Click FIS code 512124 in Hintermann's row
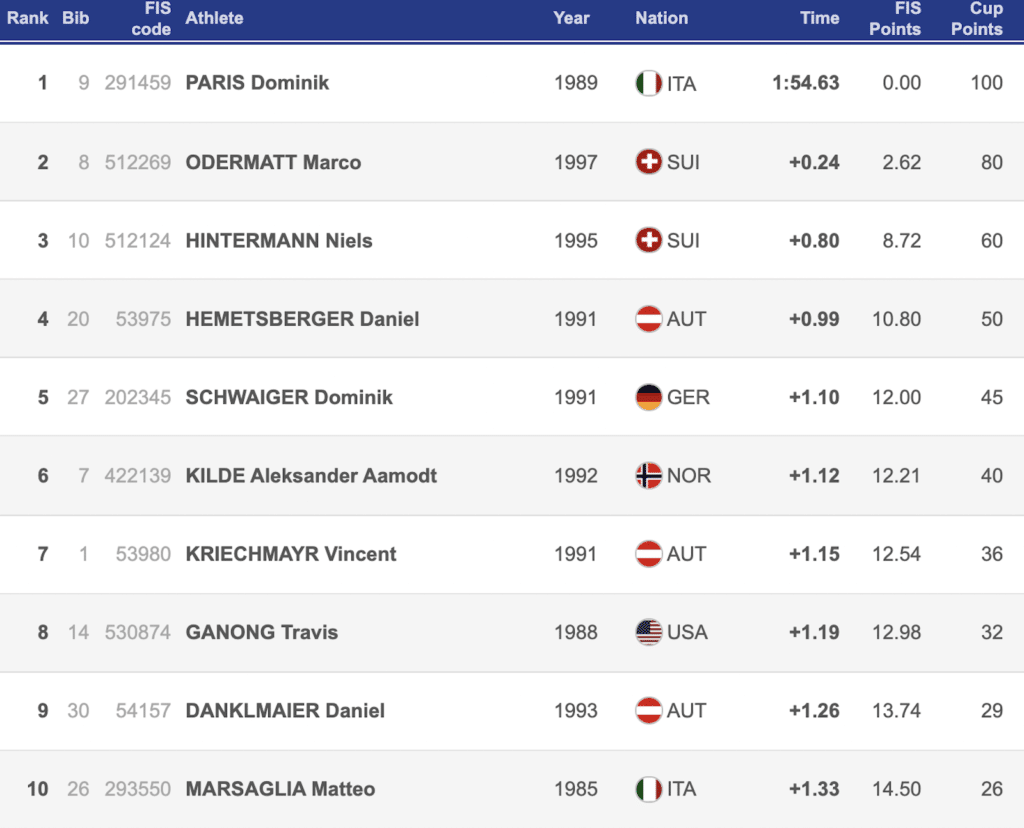 (138, 241)
